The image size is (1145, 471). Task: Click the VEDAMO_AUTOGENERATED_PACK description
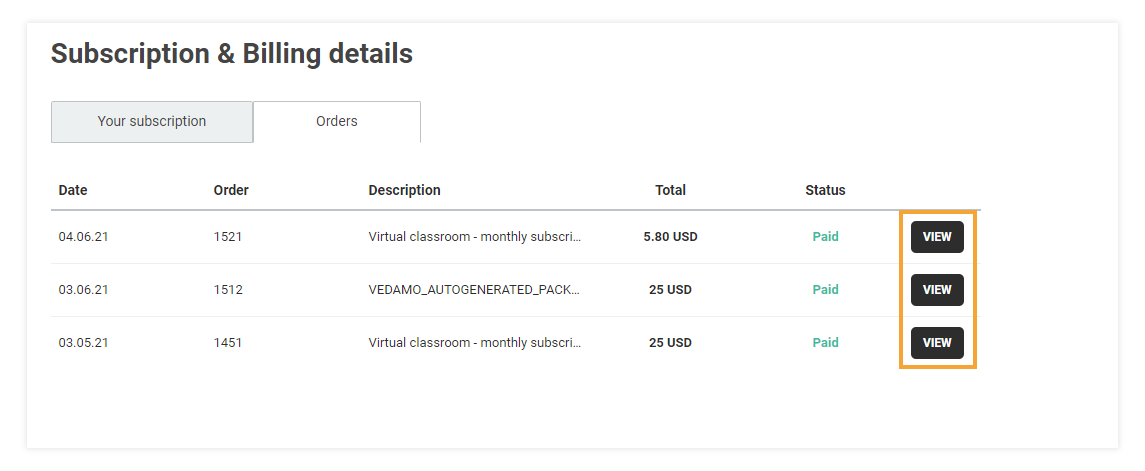475,290
